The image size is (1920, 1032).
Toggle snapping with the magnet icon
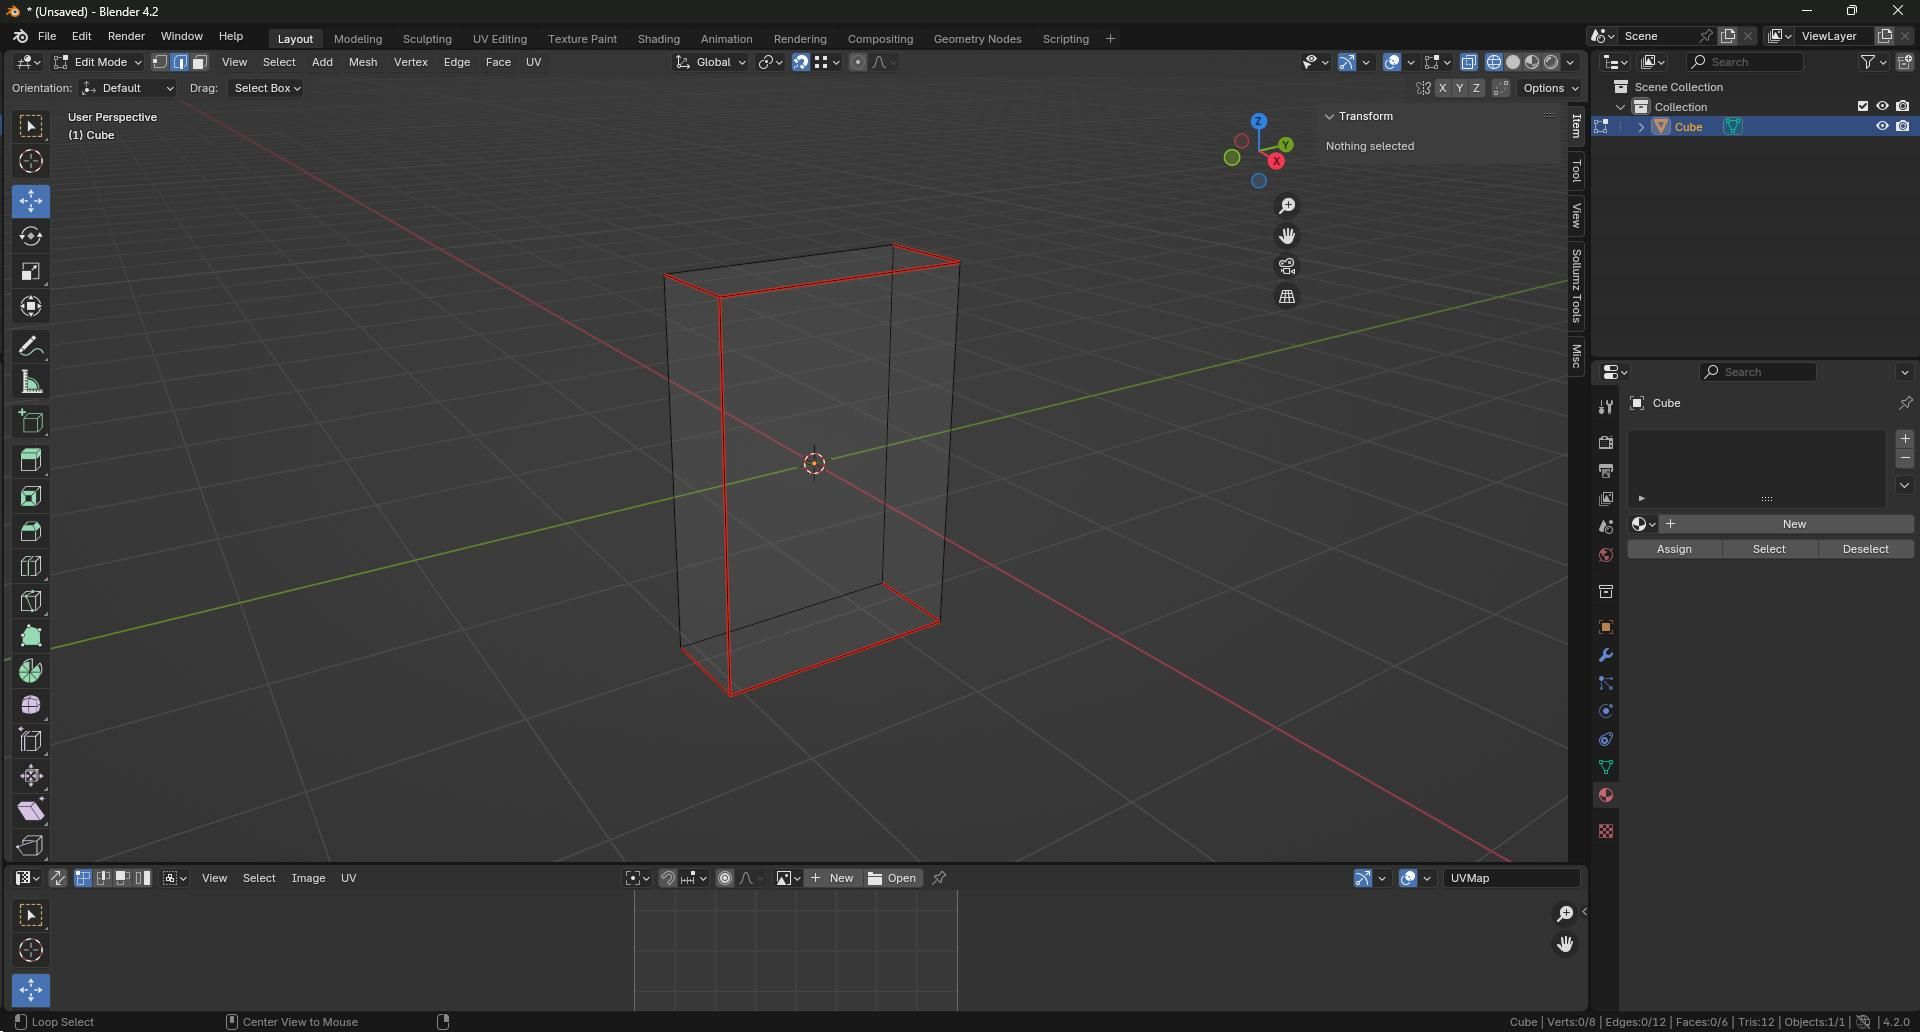click(x=800, y=62)
